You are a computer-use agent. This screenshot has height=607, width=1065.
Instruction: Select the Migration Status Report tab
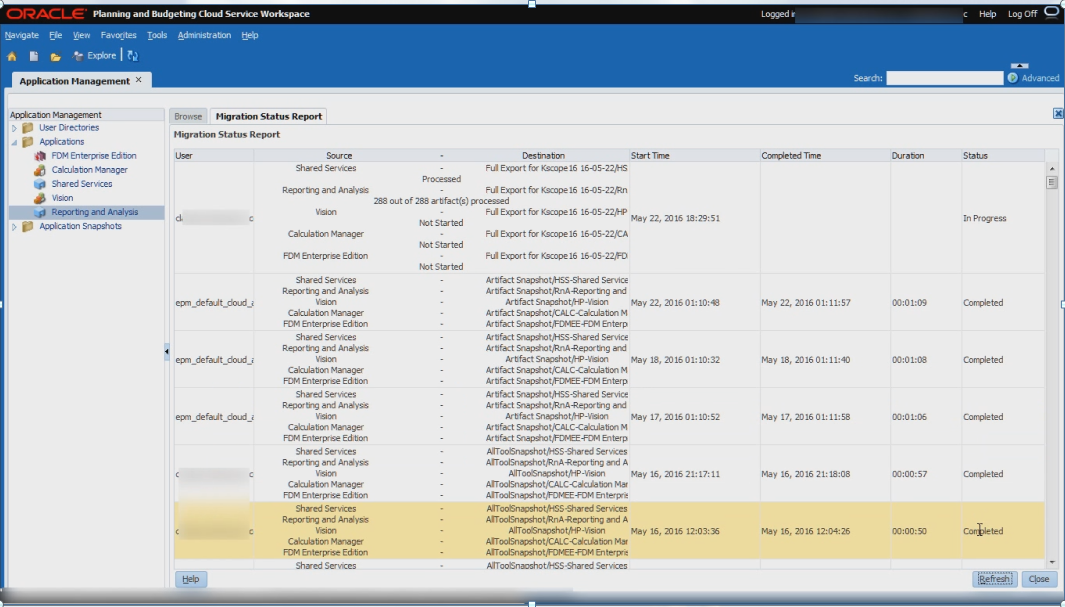[269, 116]
